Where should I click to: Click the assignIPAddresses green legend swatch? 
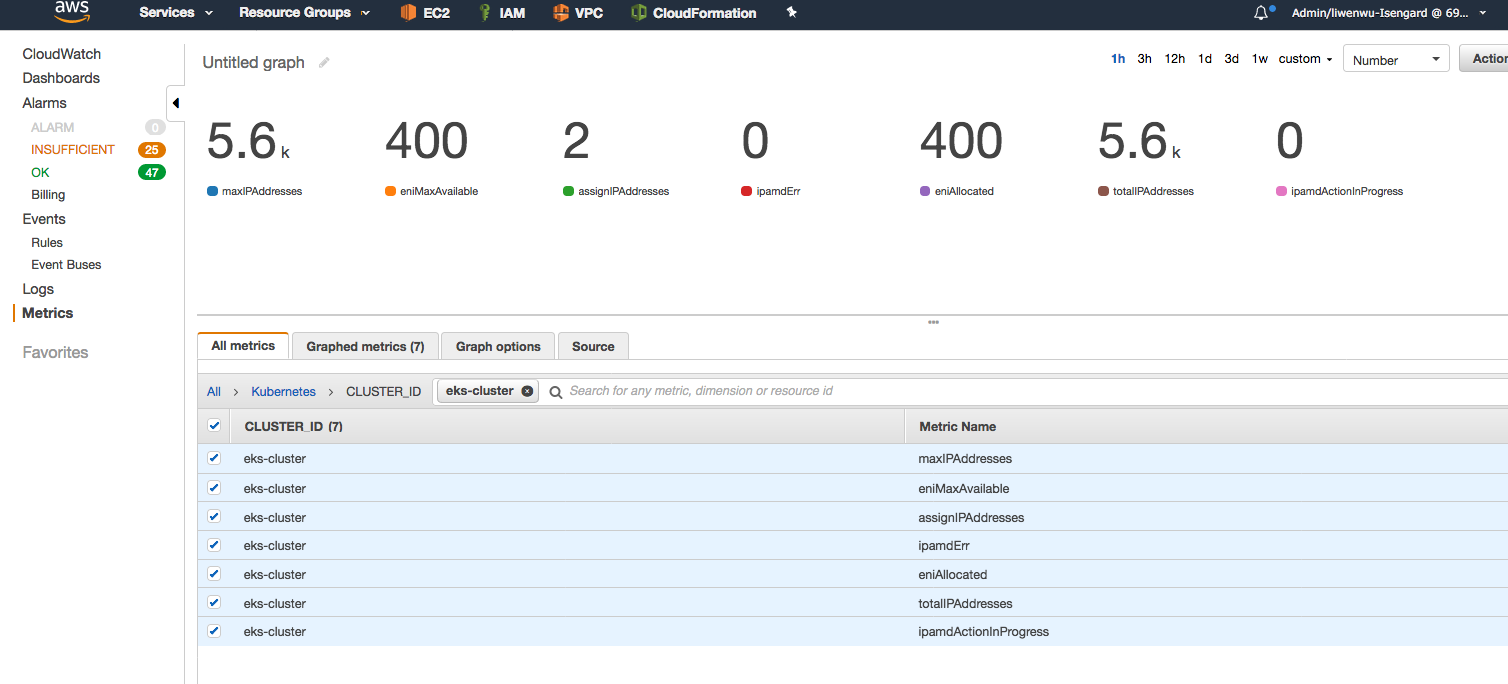569,191
